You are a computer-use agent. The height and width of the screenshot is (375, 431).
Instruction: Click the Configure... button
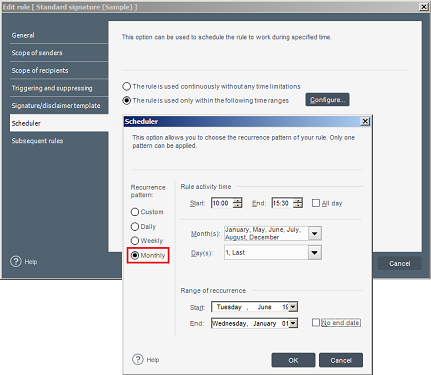tap(327, 100)
